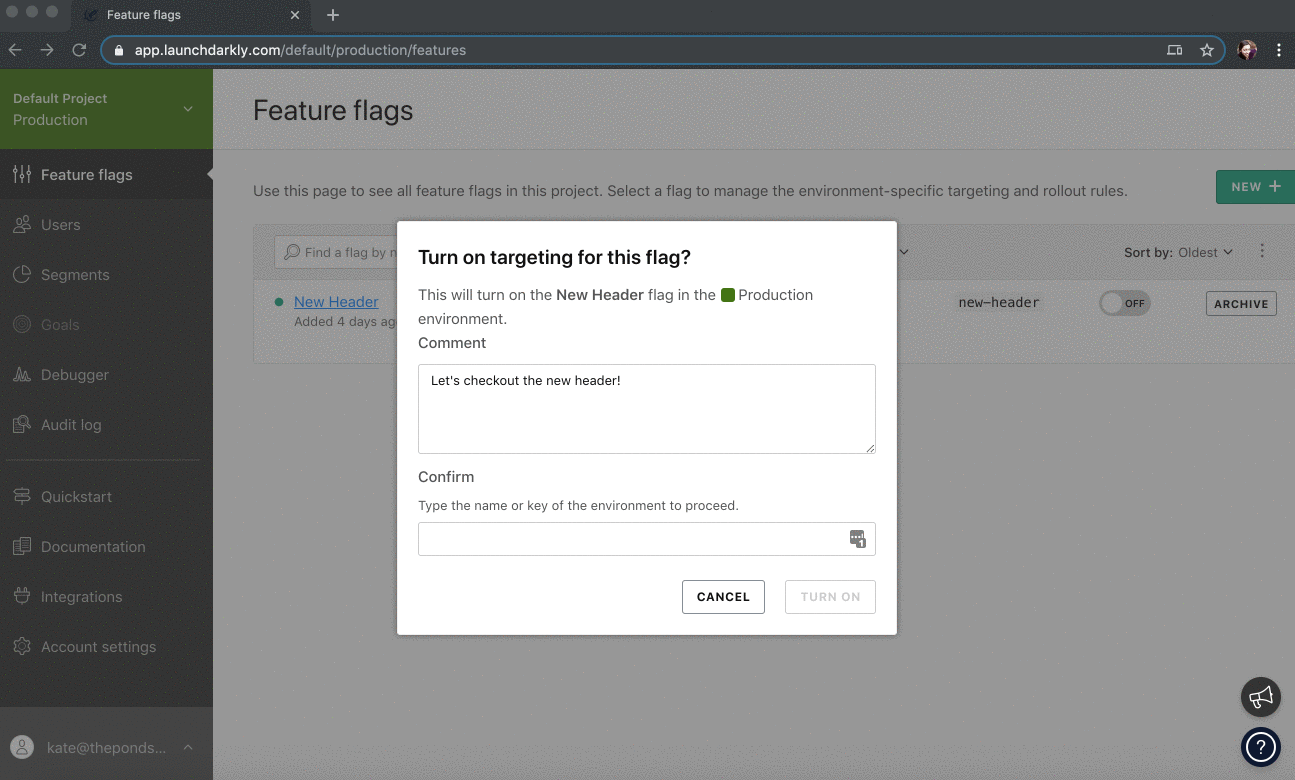Screen dimensions: 1295x780
Task: Open Account settings
Action: [x=97, y=646]
